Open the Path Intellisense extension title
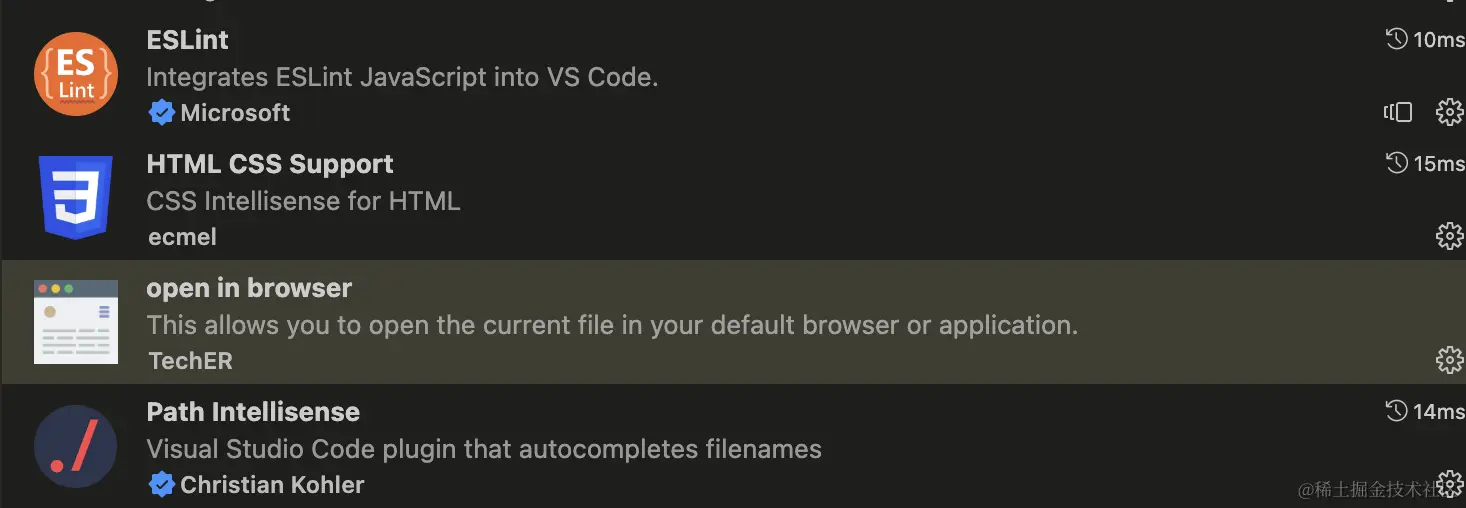The image size is (1466, 508). tap(253, 412)
